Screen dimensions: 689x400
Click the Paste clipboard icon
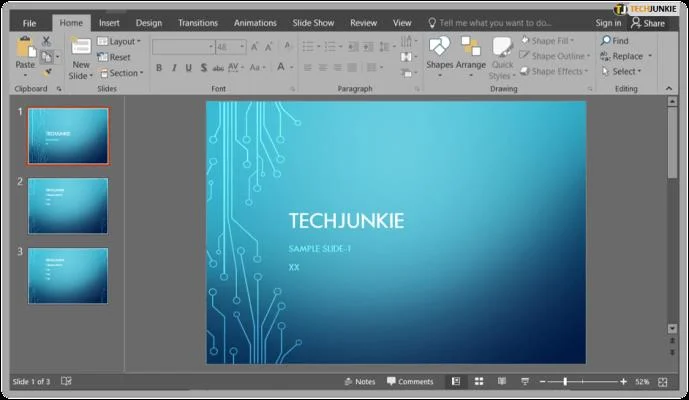pos(25,47)
